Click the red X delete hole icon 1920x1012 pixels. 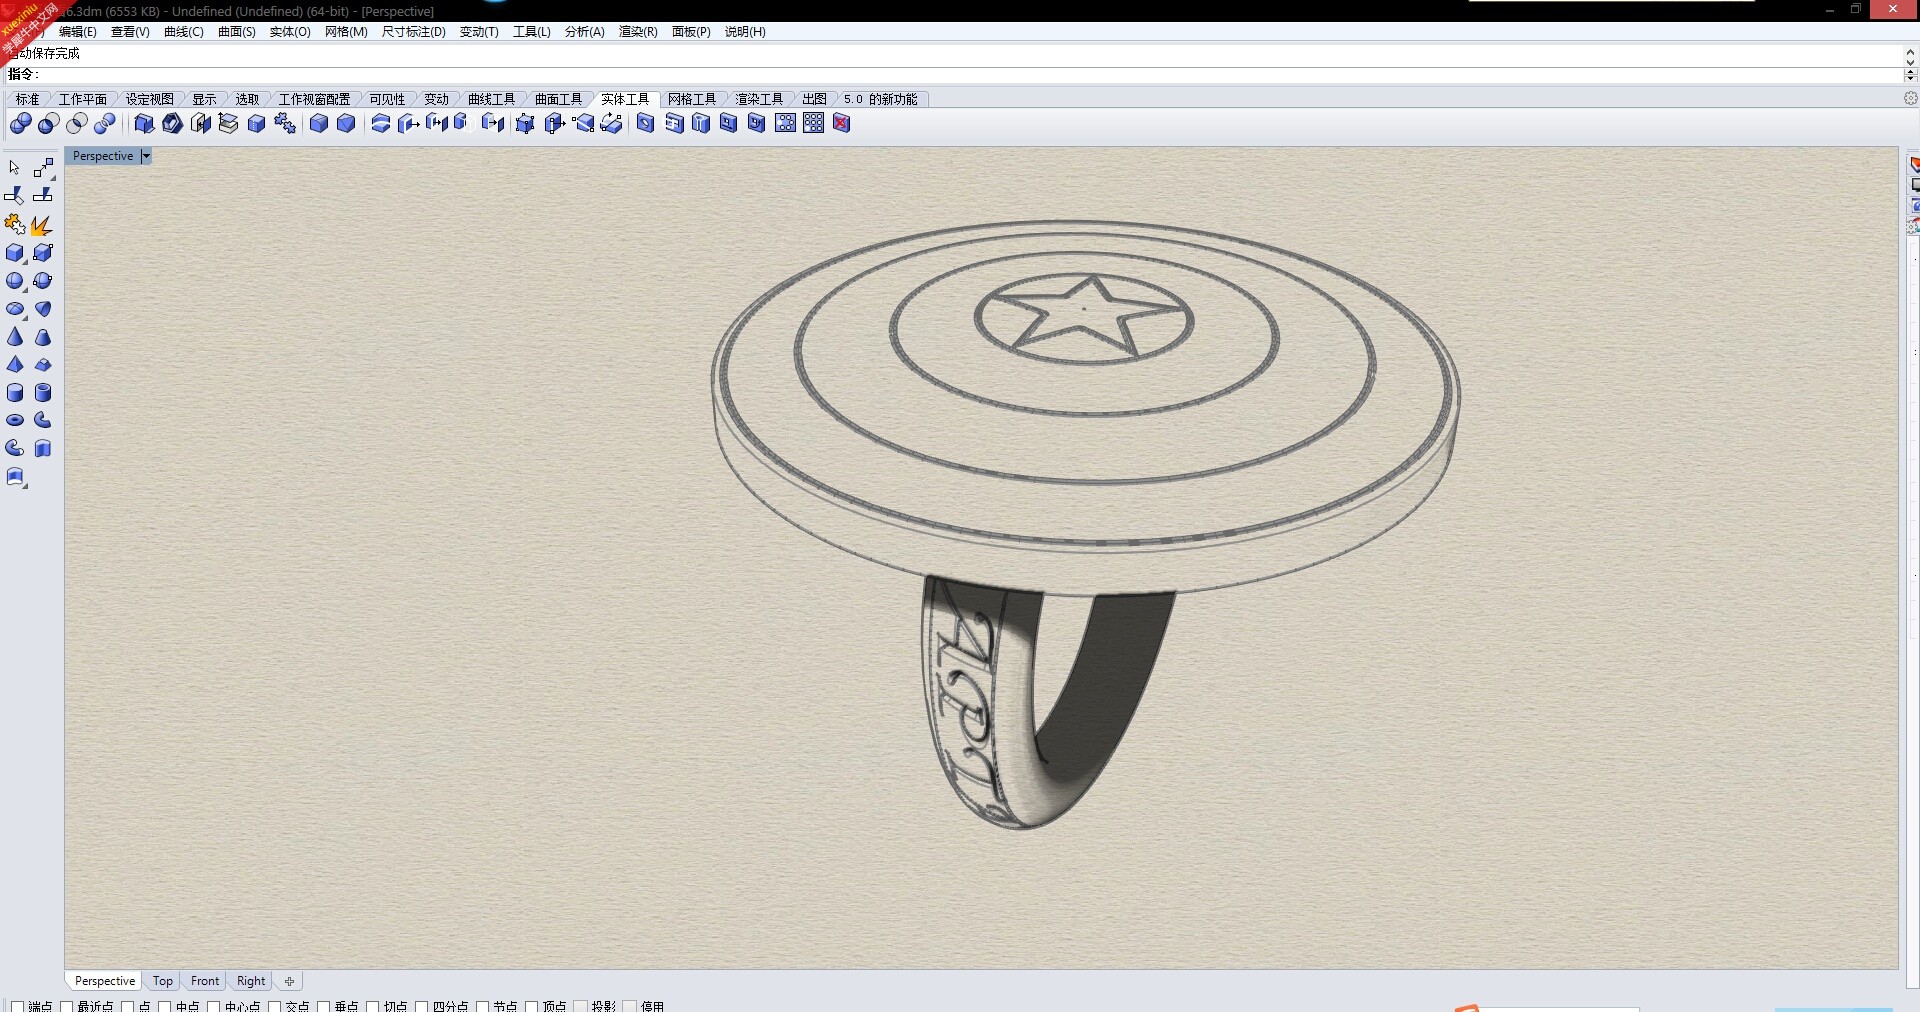coord(842,123)
